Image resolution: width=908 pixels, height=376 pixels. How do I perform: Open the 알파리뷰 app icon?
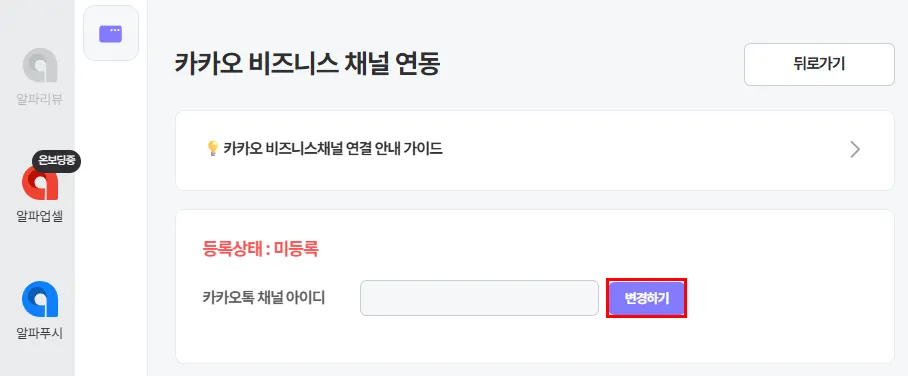click(40, 65)
